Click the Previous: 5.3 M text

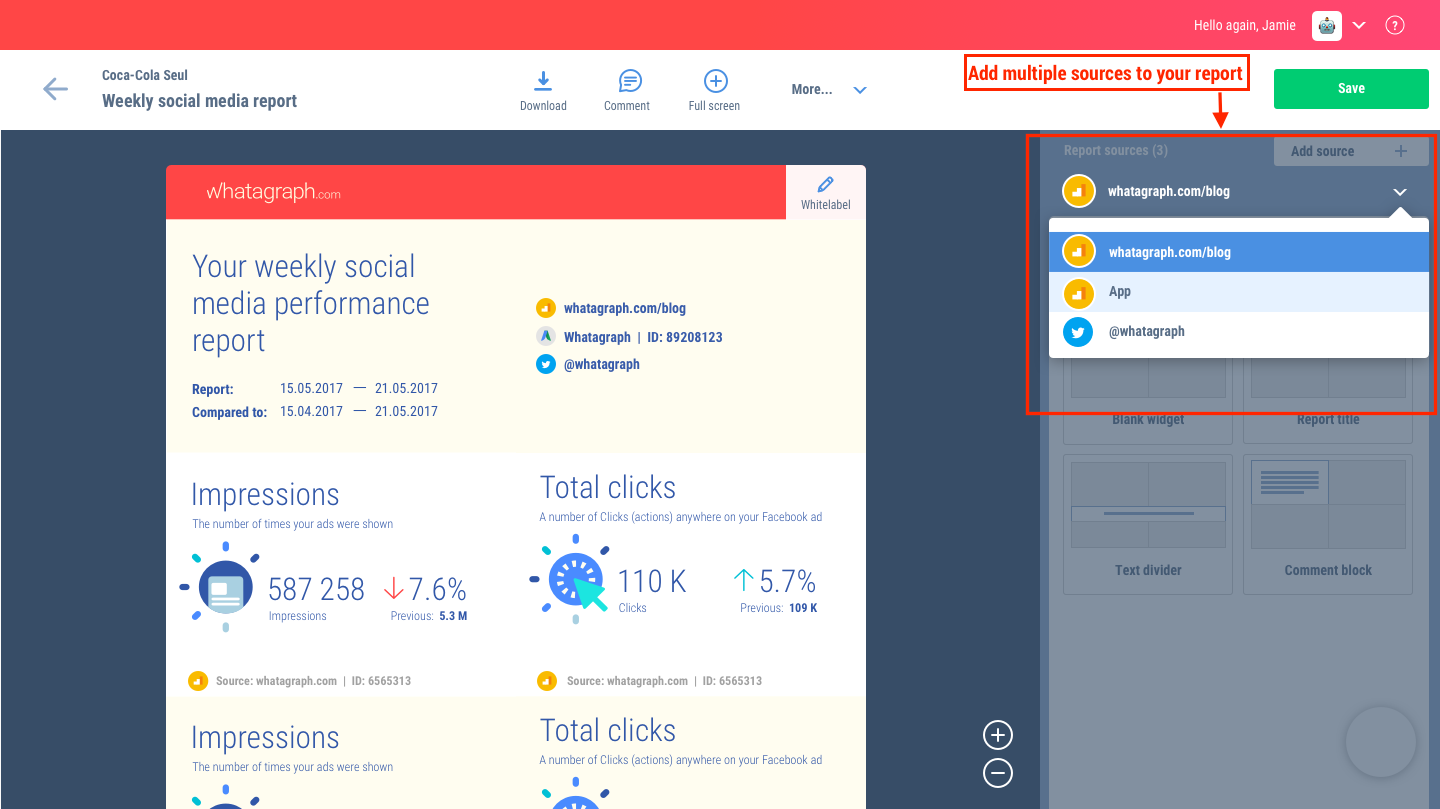[429, 616]
